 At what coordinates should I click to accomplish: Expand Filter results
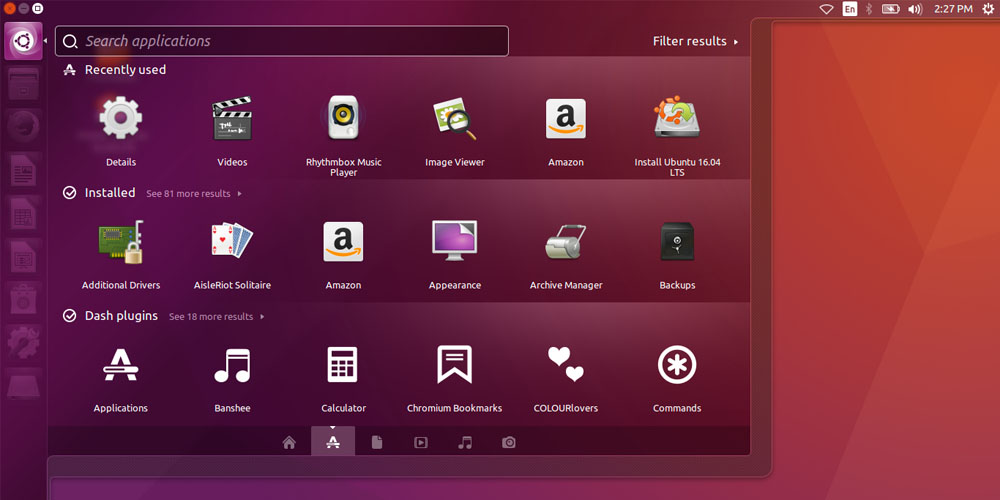[695, 41]
